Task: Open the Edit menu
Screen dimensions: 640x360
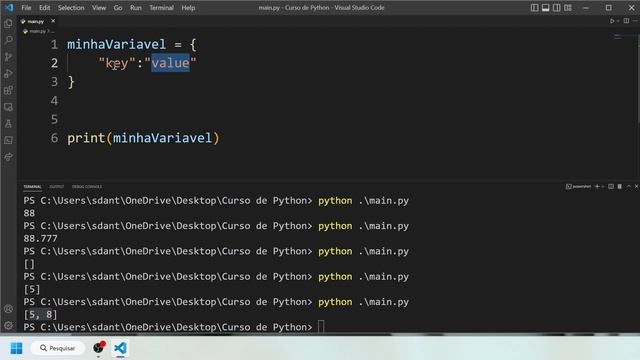Action: click(x=44, y=8)
